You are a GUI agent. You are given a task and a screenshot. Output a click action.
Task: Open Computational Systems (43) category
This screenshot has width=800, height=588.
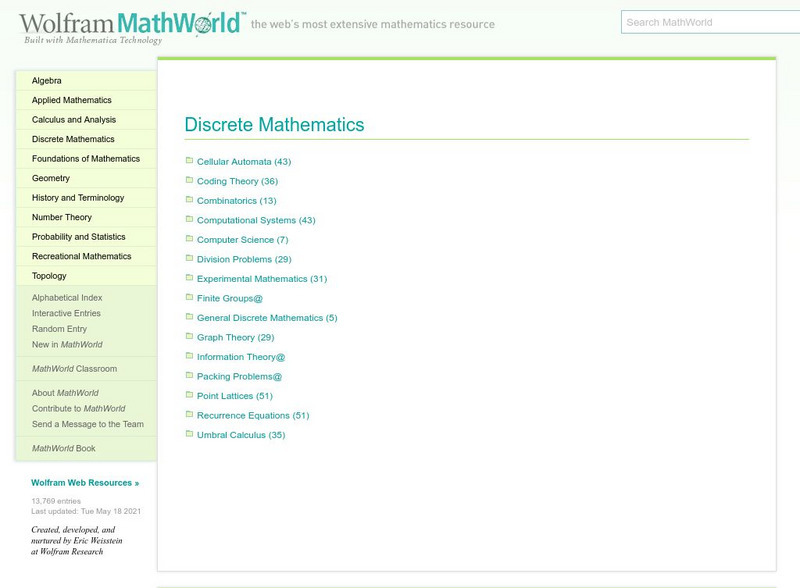[256, 220]
